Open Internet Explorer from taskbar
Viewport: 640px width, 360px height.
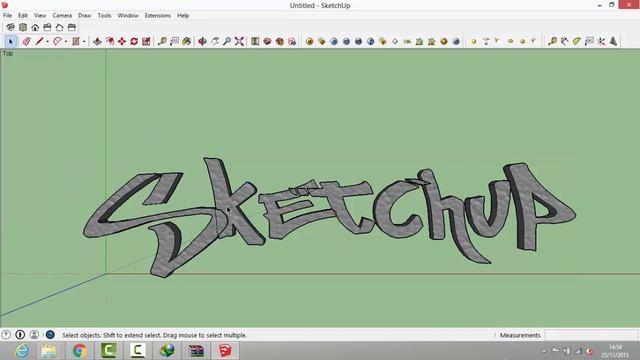coord(22,351)
